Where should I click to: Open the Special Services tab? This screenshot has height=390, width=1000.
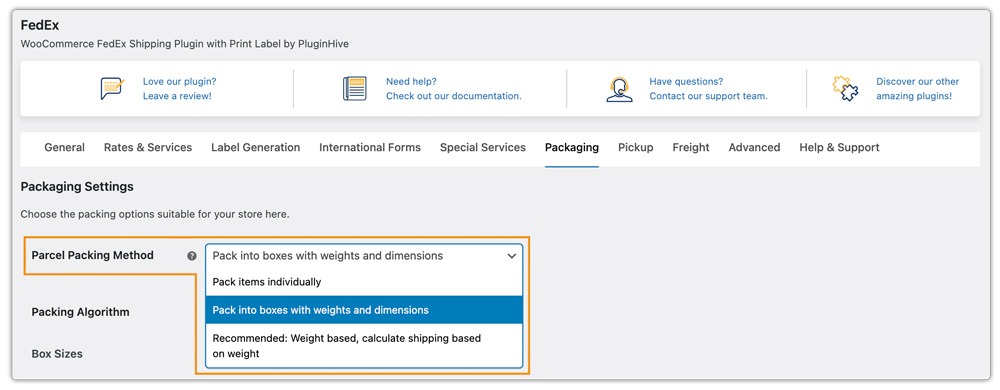tap(483, 147)
